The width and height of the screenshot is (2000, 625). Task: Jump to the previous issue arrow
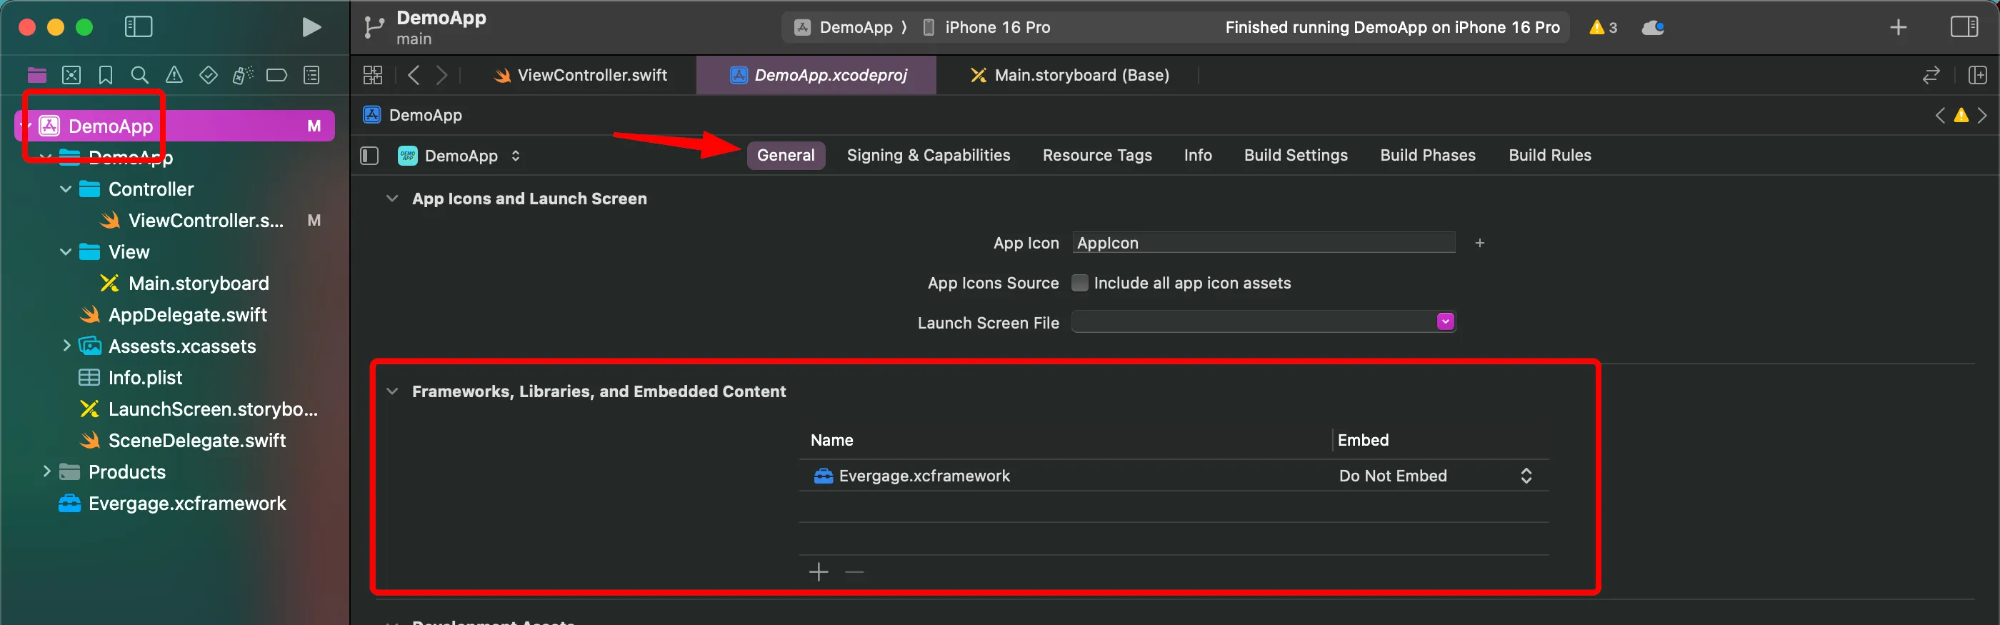click(1940, 115)
